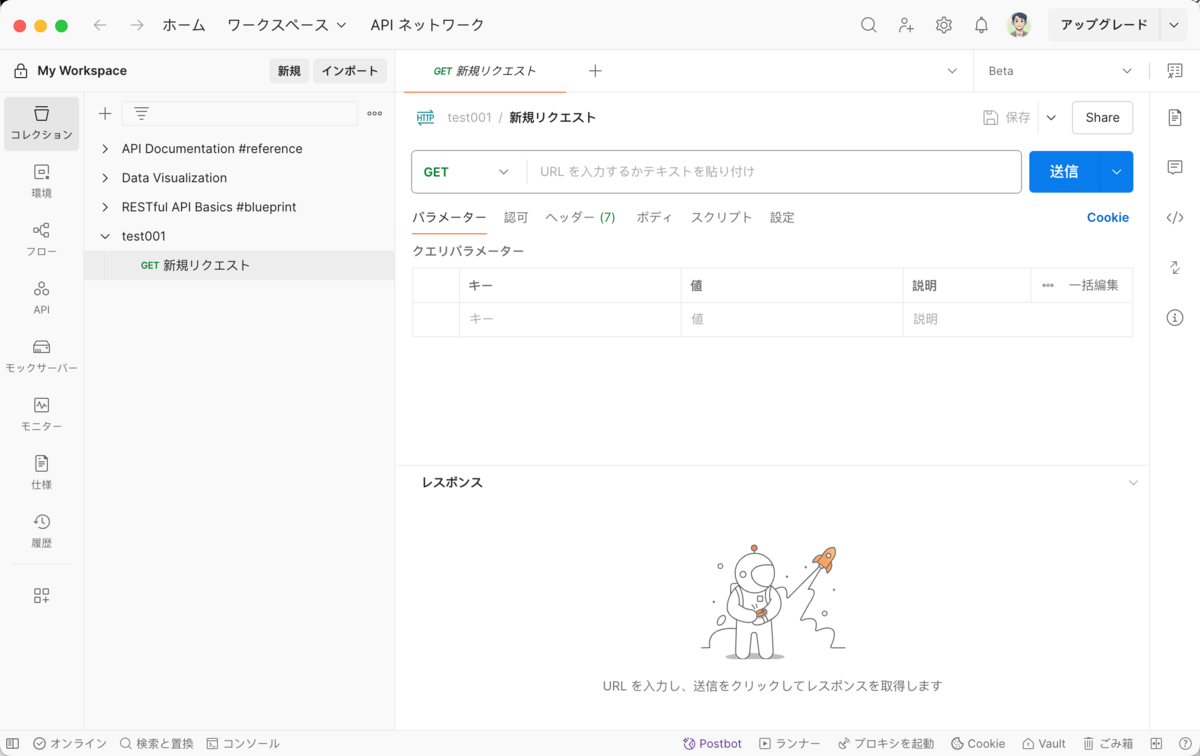This screenshot has height=756, width=1200.
Task: Open the Mock Servers (モックサーバー) sidebar icon
Action: 41,356
